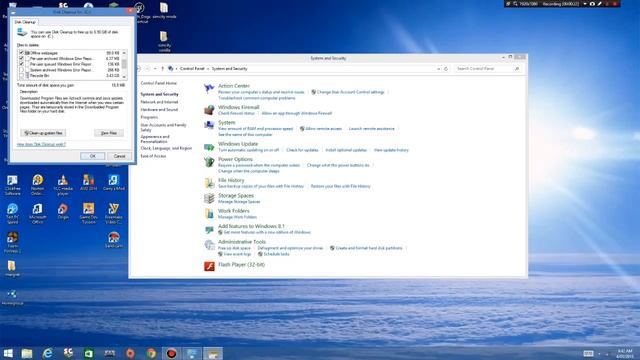Click the pencil icon on recording bar
The width and height of the screenshot is (640, 360).
point(599,4)
